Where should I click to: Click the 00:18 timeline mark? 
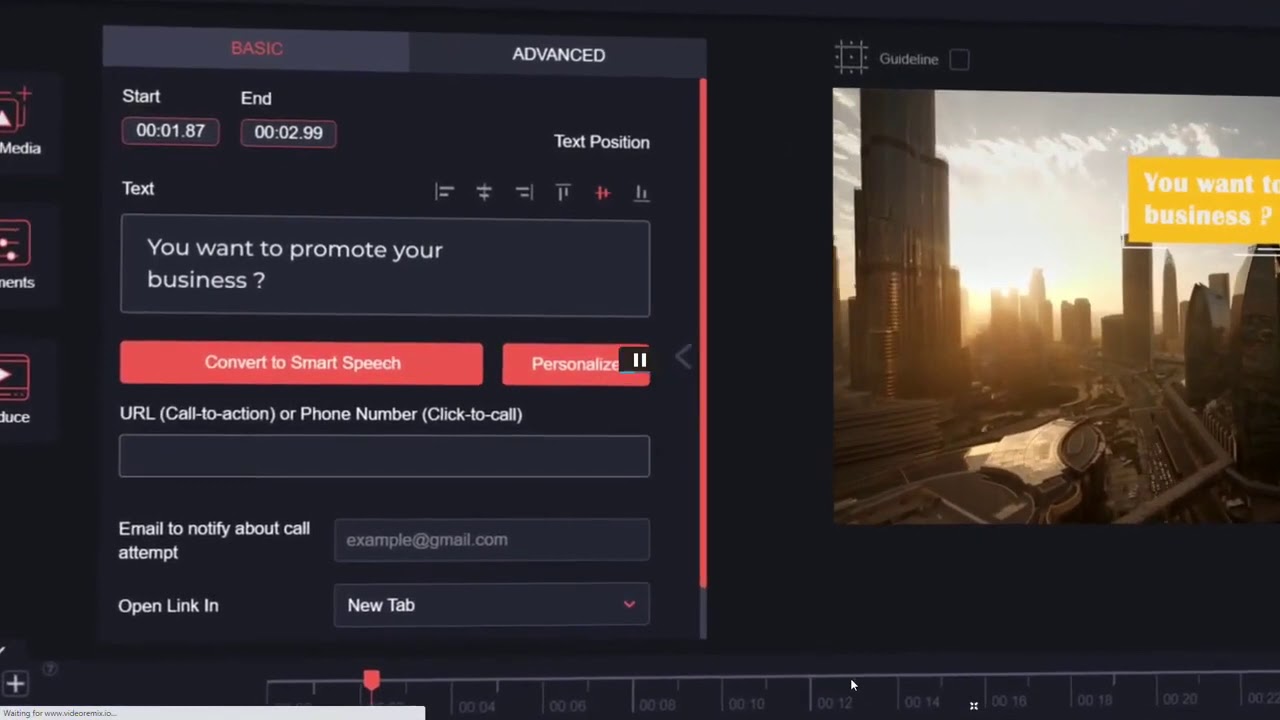pos(1094,701)
